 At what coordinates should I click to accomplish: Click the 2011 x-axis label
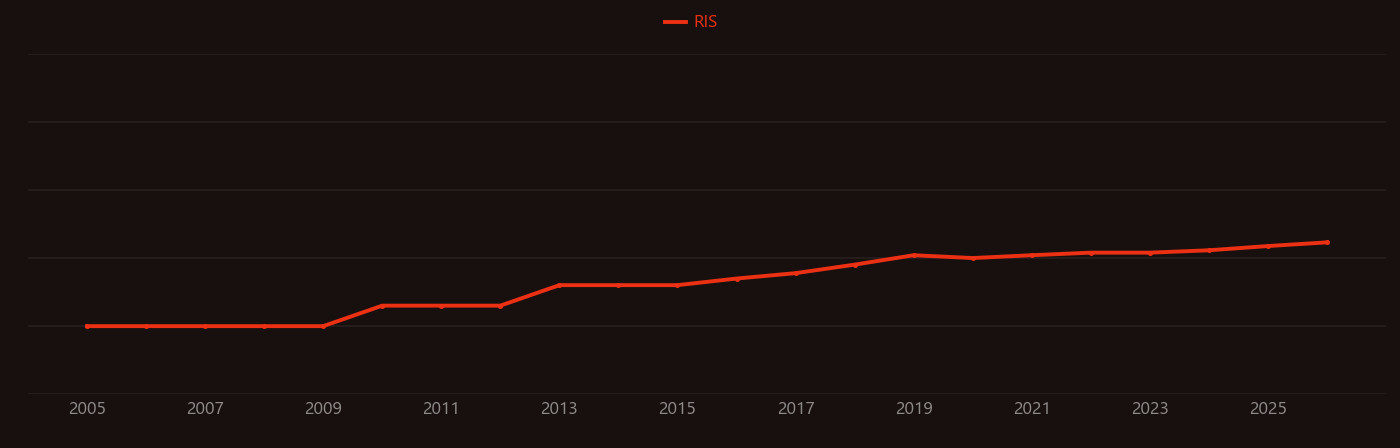click(441, 409)
